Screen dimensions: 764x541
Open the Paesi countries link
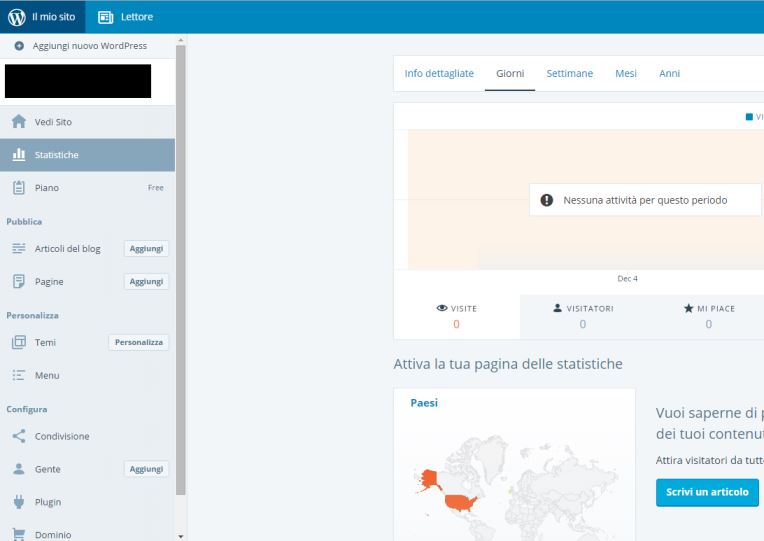tap(424, 403)
